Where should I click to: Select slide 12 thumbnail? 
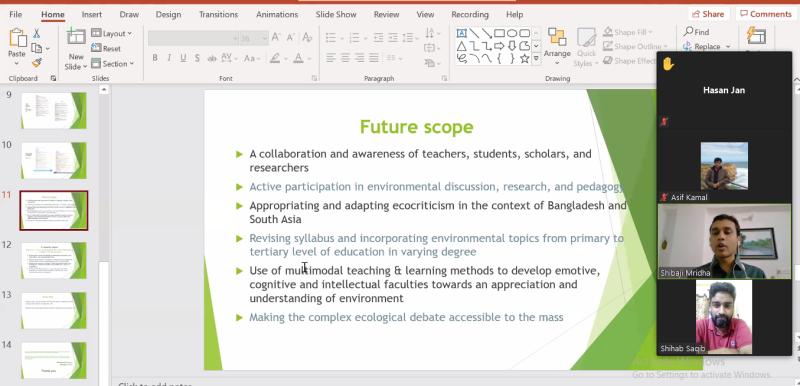pos(54,261)
